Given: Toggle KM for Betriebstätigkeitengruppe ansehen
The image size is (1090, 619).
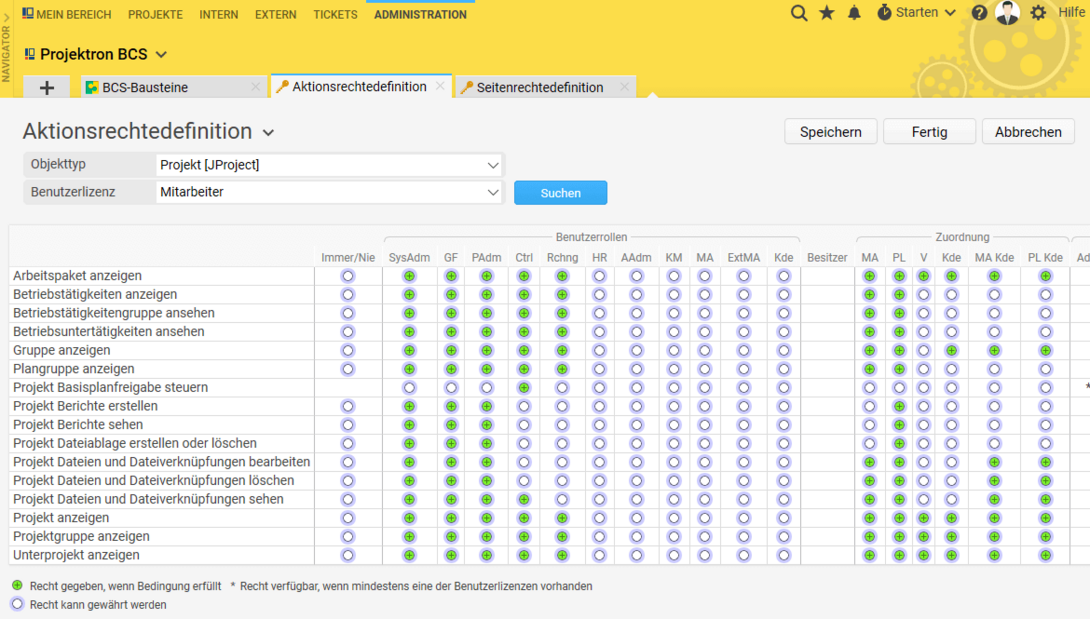Looking at the screenshot, I should pyautogui.click(x=674, y=314).
